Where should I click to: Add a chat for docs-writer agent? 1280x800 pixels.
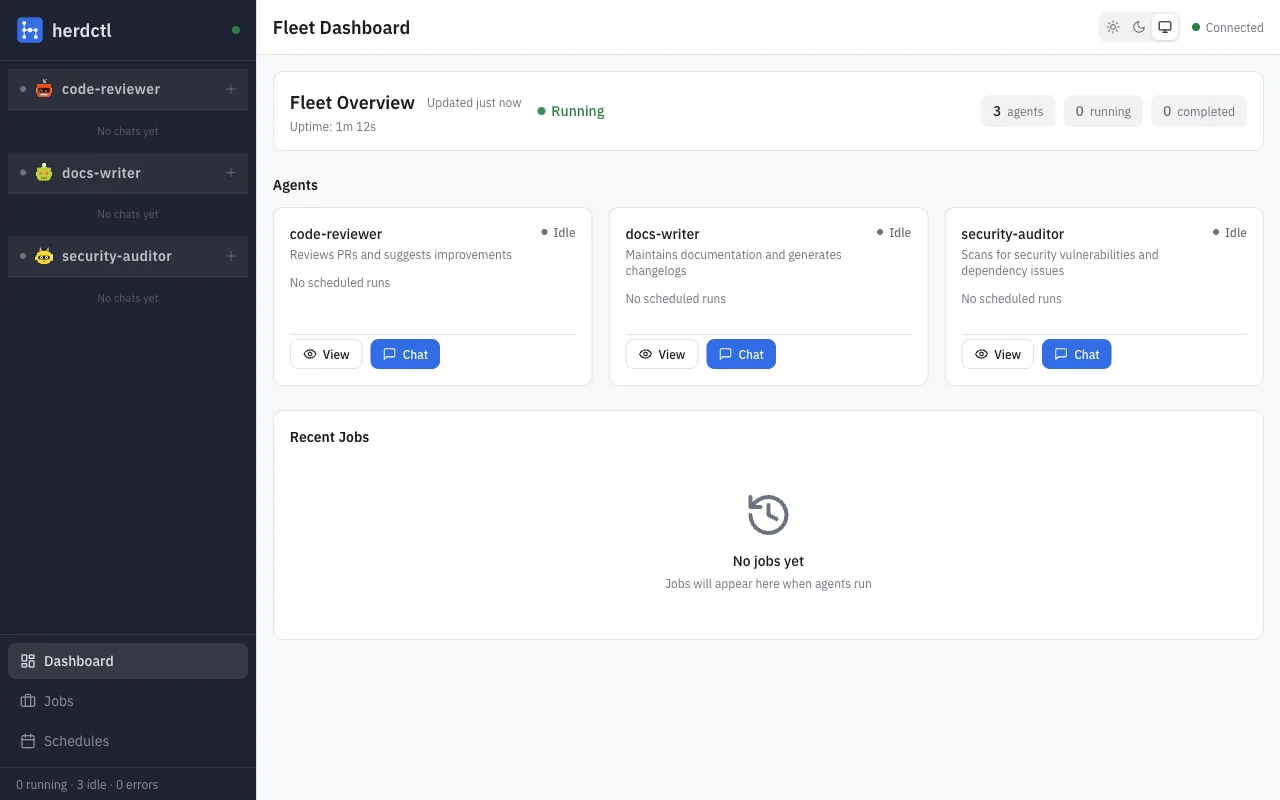pos(231,172)
